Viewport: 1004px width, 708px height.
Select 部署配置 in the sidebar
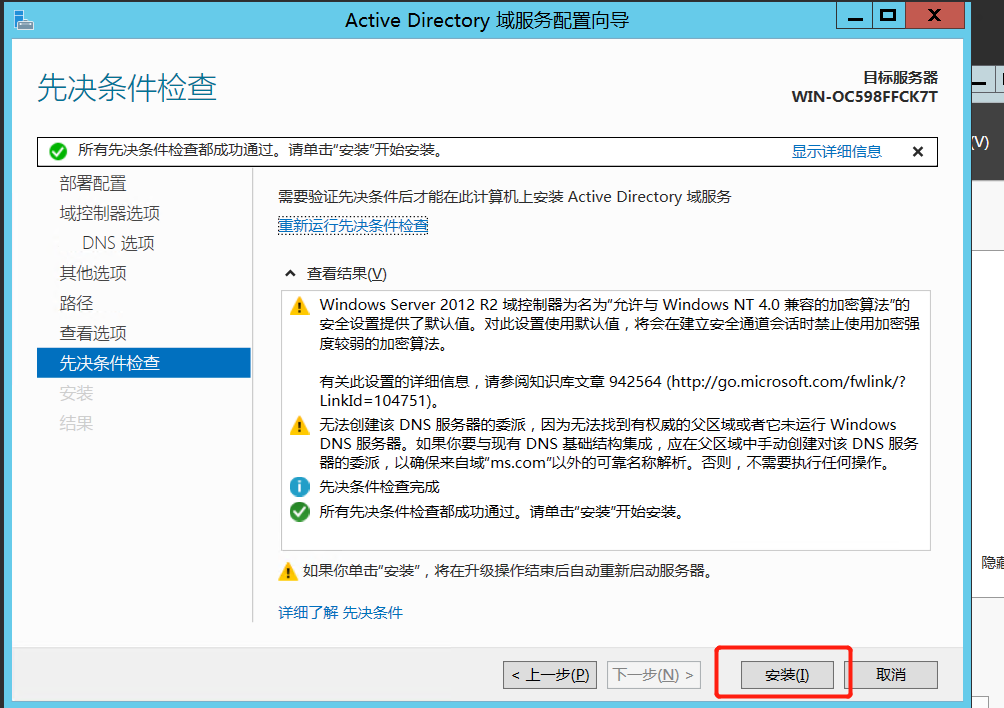pyautogui.click(x=93, y=184)
